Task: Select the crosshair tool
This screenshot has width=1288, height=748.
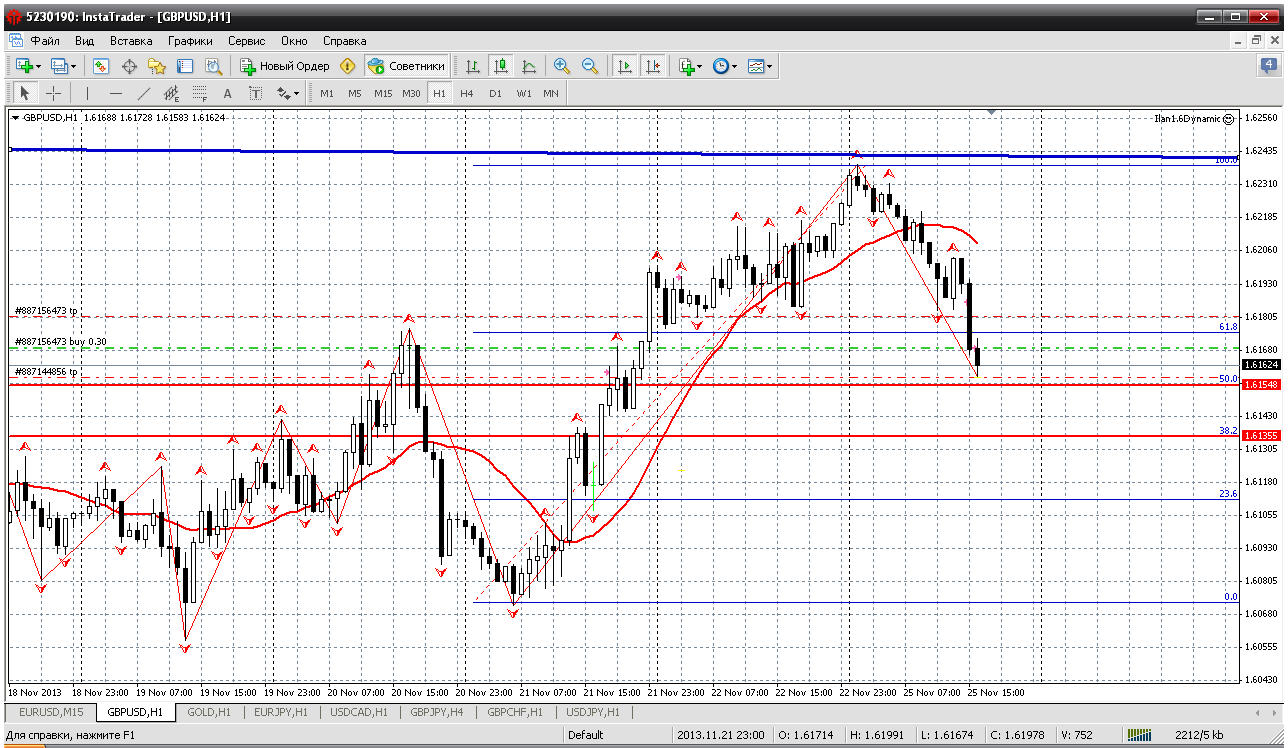Action: [53, 93]
